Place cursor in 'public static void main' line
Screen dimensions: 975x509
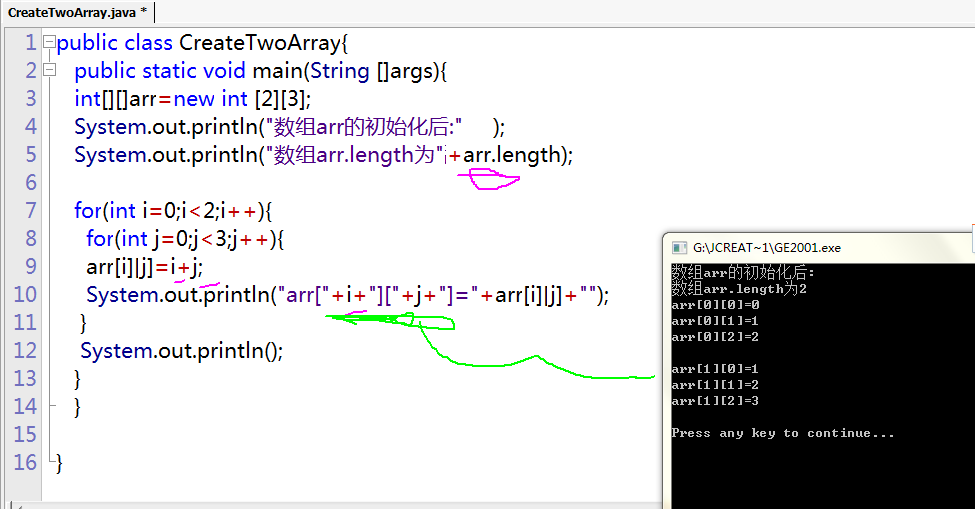point(261,71)
